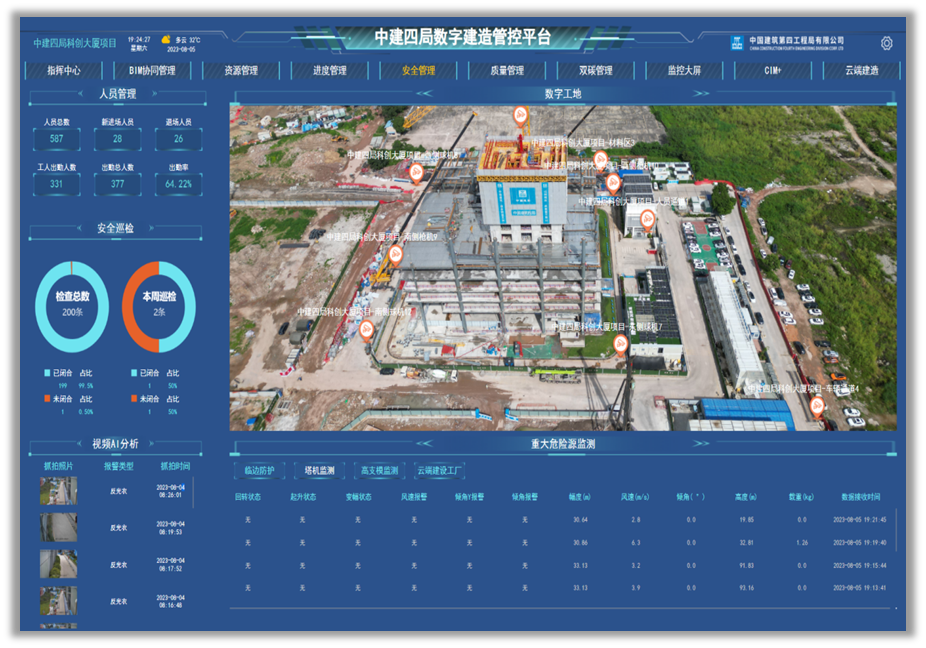Click the 临边防护 button
The width and height of the screenshot is (926, 648).
coord(259,470)
